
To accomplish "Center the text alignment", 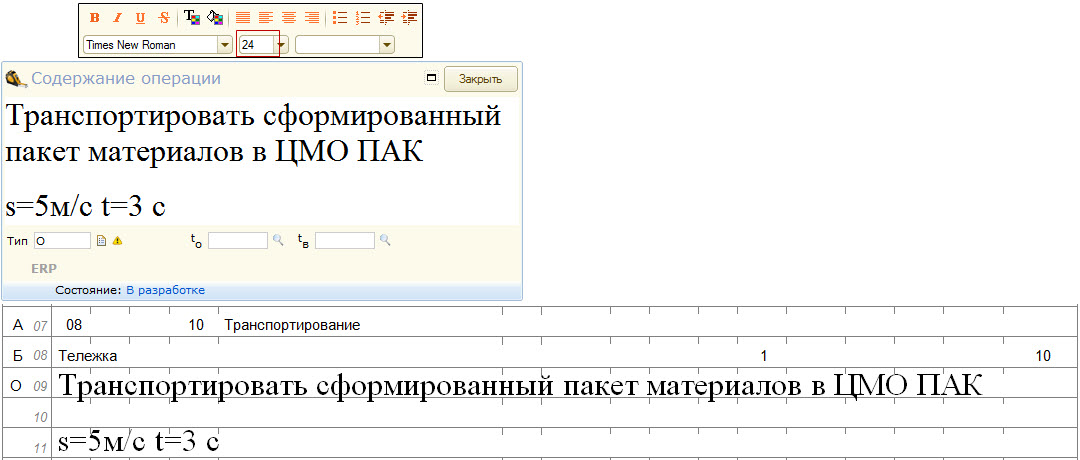I will 289,18.
